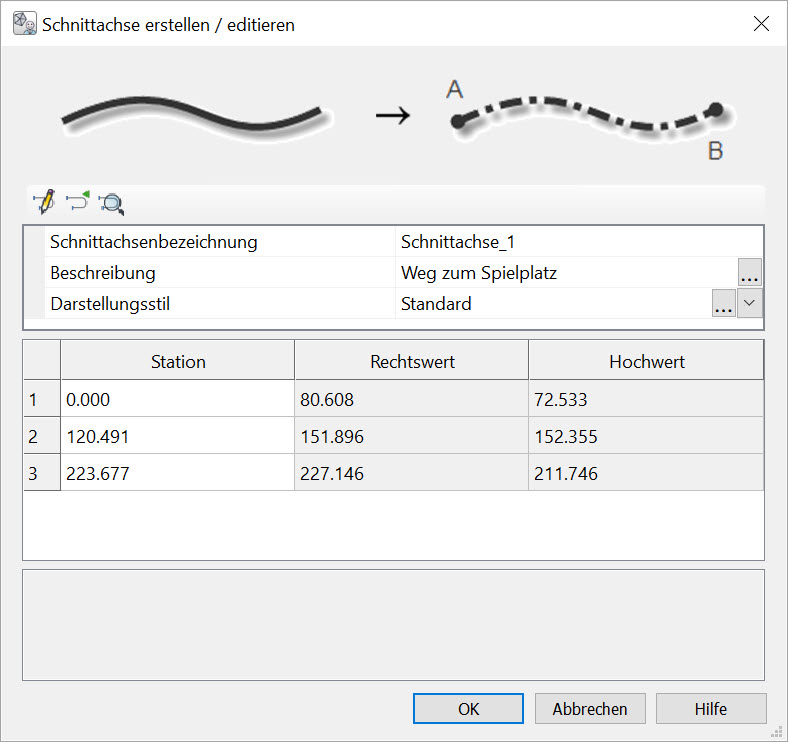
Task: Click the Station column header
Action: click(178, 362)
